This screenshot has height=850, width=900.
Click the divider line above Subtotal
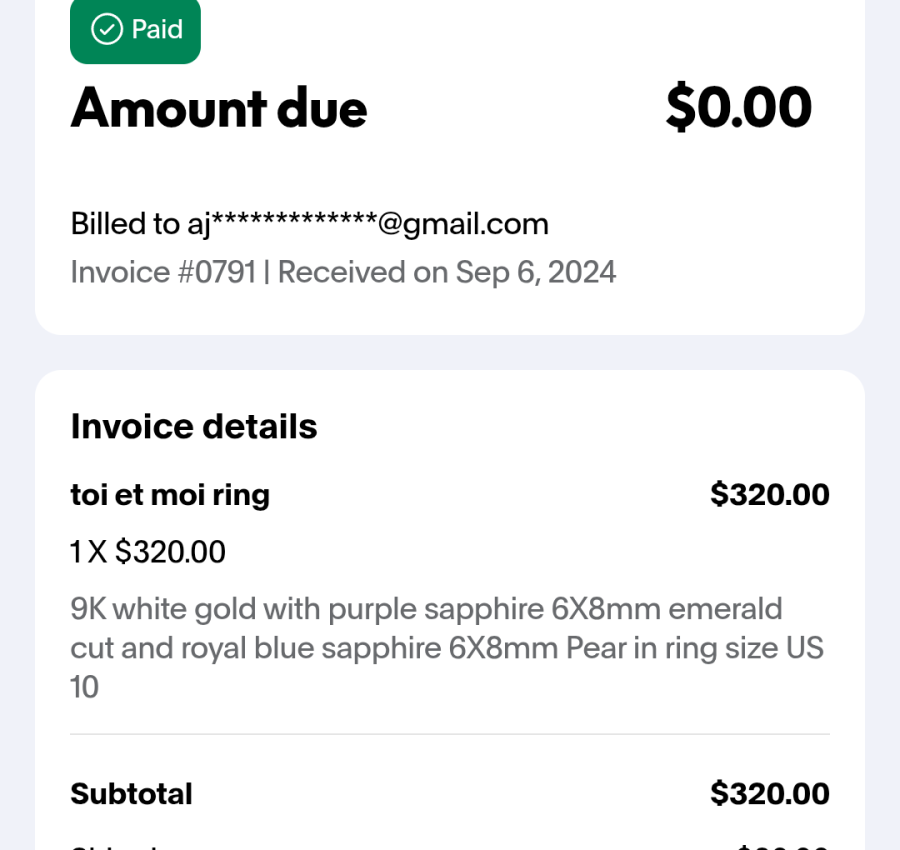450,733
